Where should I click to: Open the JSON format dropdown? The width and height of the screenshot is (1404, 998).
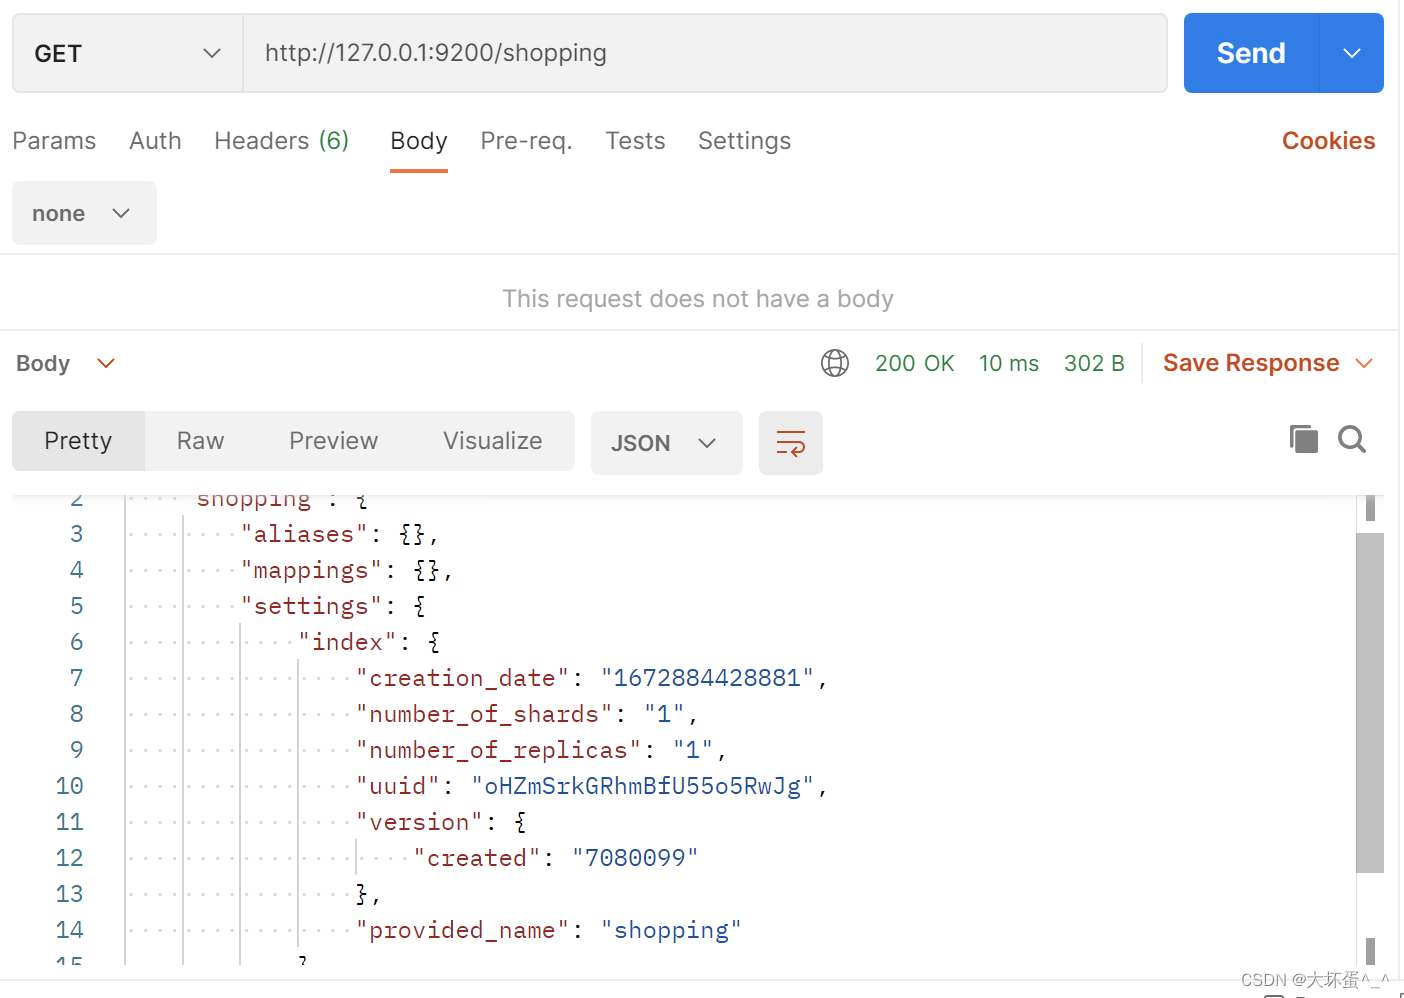[667, 443]
